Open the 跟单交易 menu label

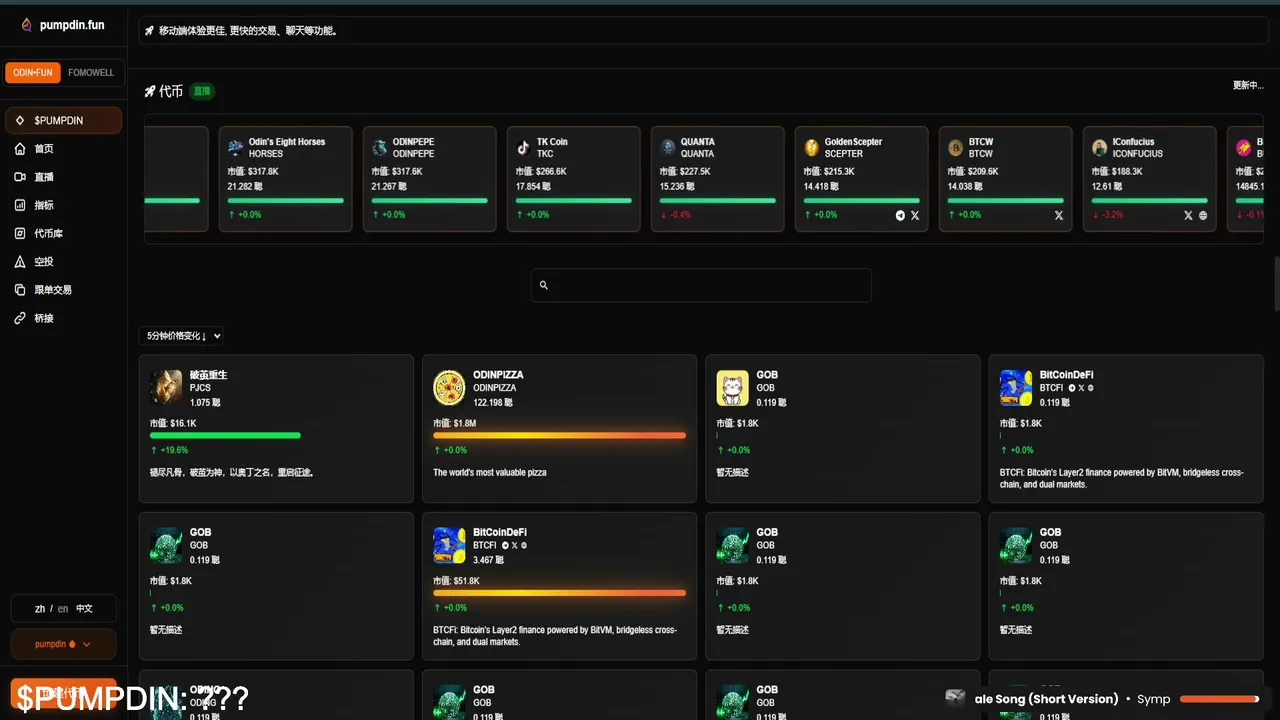[53, 290]
